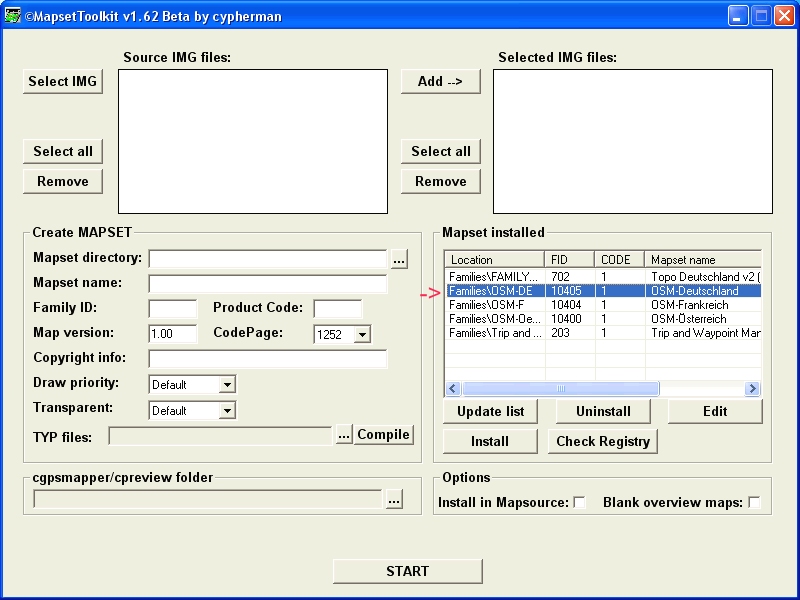Click FID value 10400
Viewport: 800px width, 600px height.
[566, 319]
